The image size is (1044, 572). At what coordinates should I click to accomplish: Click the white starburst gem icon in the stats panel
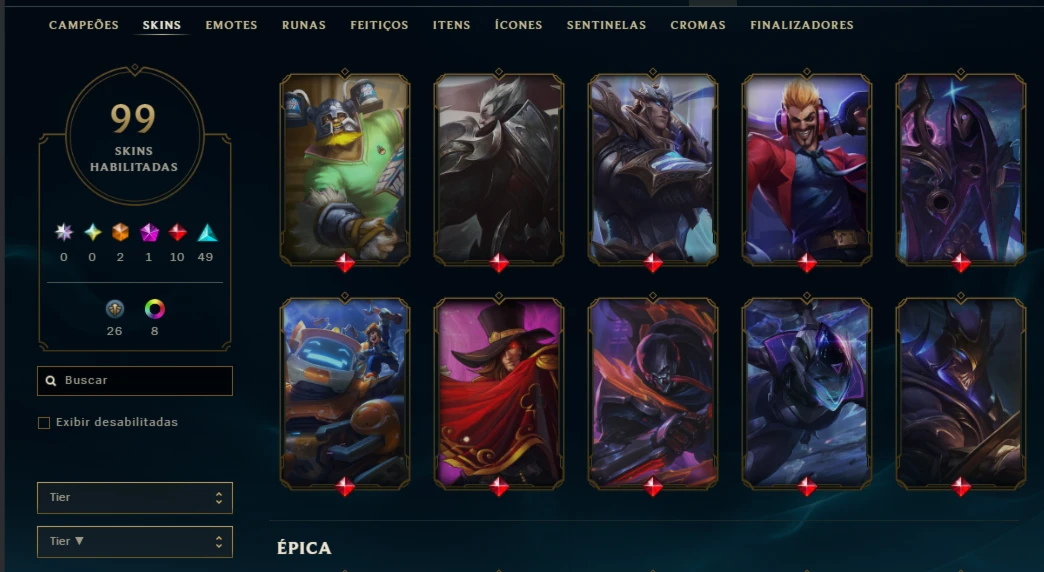[63, 232]
